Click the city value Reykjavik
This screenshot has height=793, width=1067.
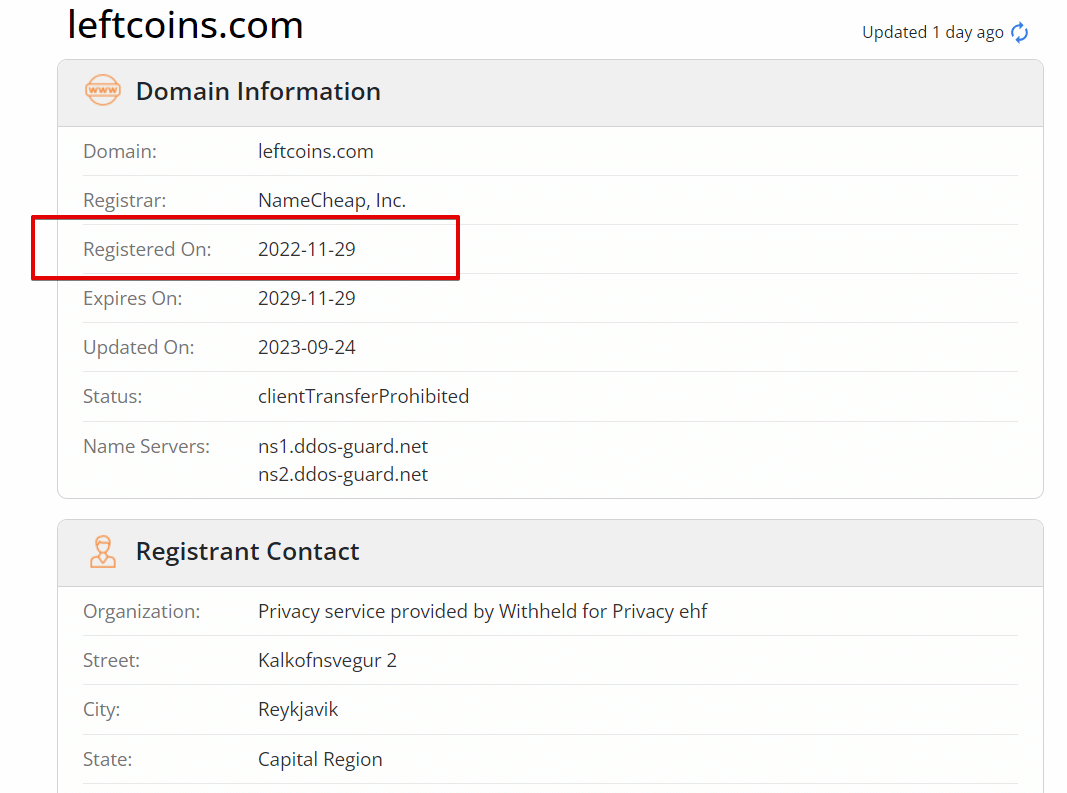point(298,709)
